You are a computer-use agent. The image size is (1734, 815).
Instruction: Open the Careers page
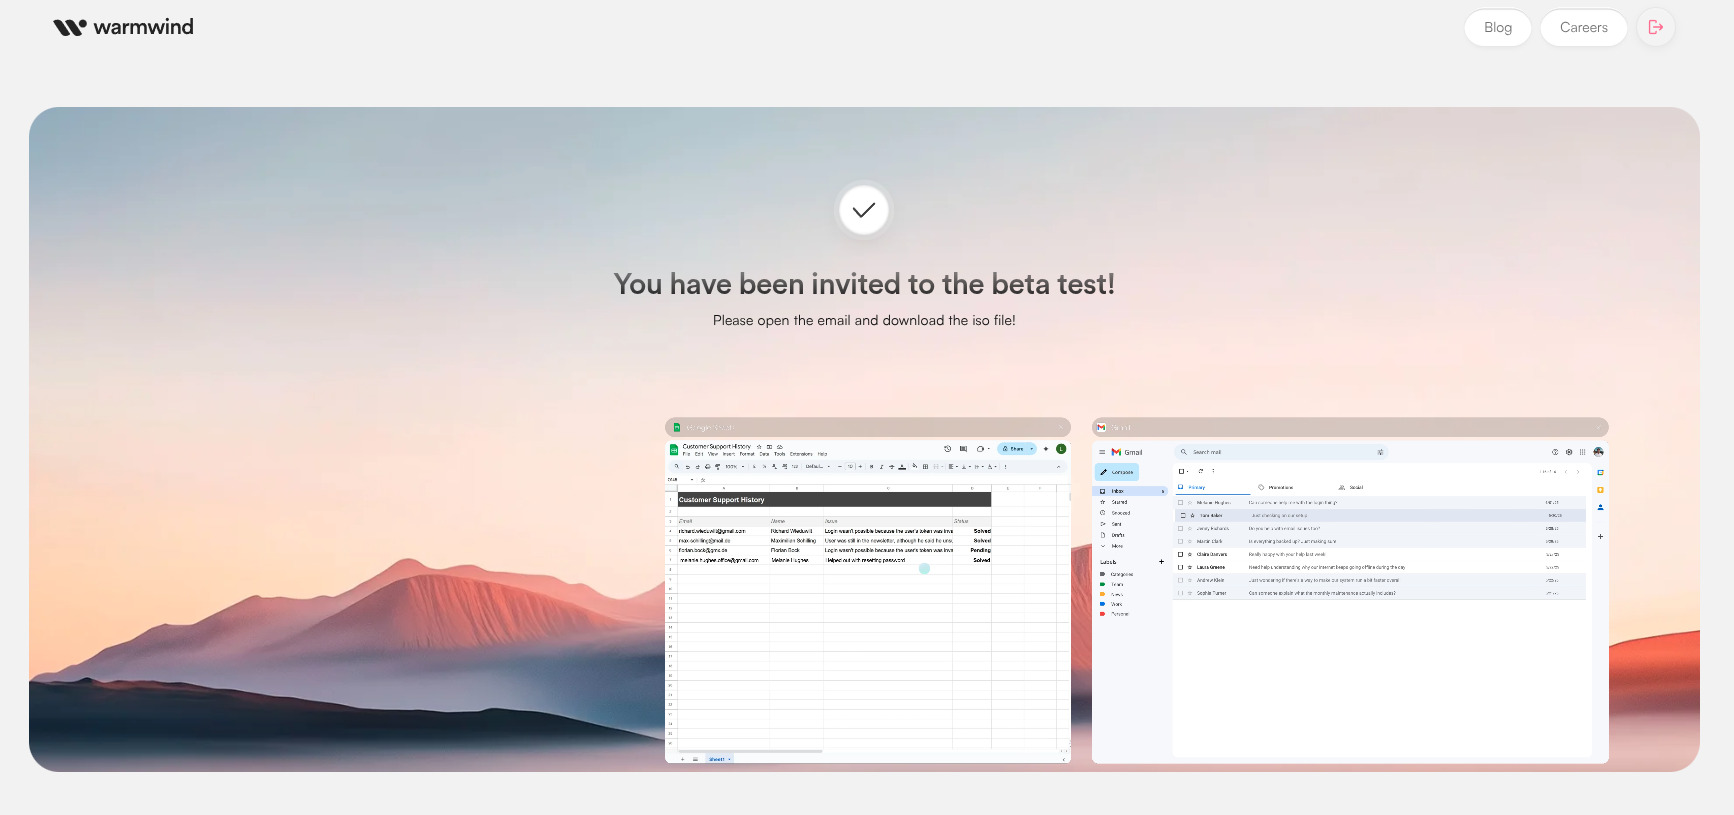pyautogui.click(x=1584, y=27)
